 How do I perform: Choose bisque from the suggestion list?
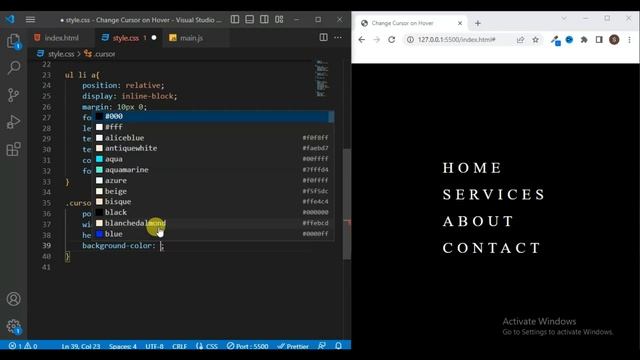(212, 202)
